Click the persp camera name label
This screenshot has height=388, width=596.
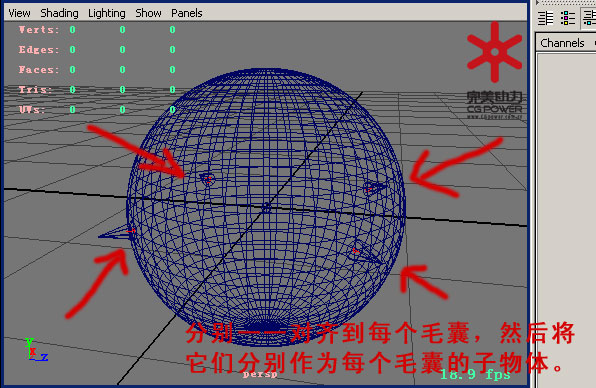pyautogui.click(x=260, y=374)
